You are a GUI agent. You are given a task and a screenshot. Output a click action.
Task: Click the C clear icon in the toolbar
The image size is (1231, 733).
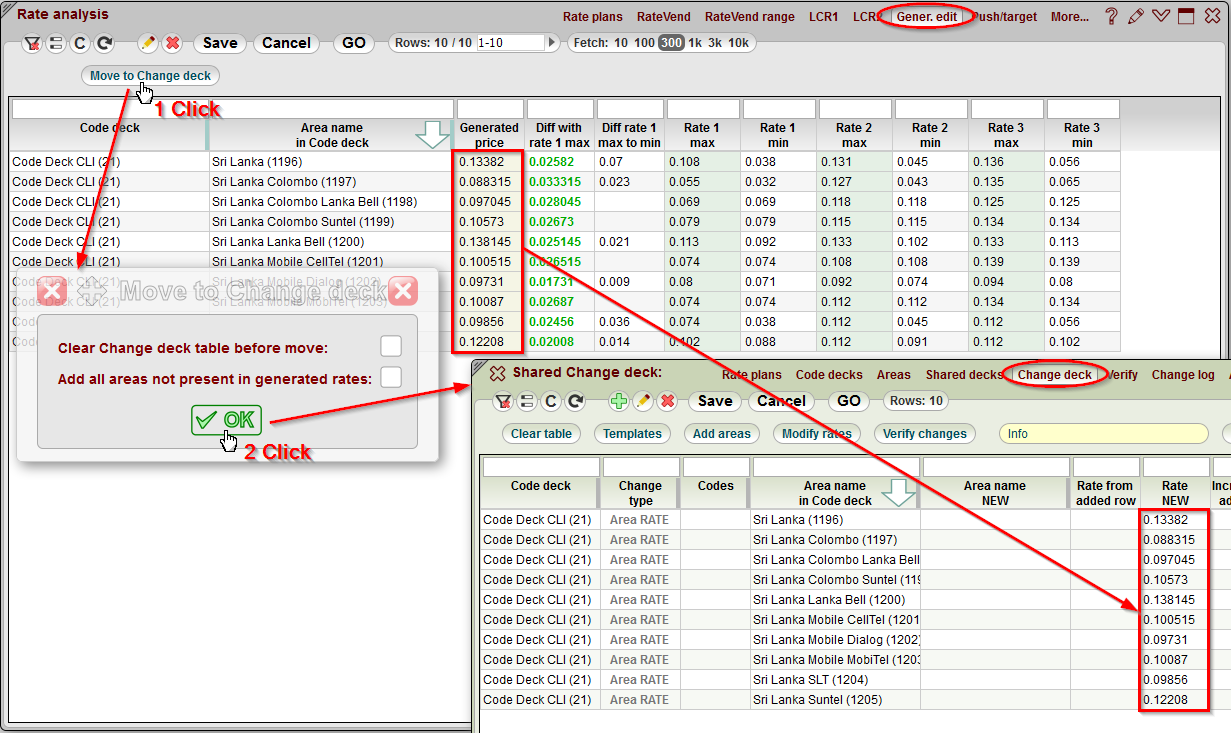coord(80,44)
